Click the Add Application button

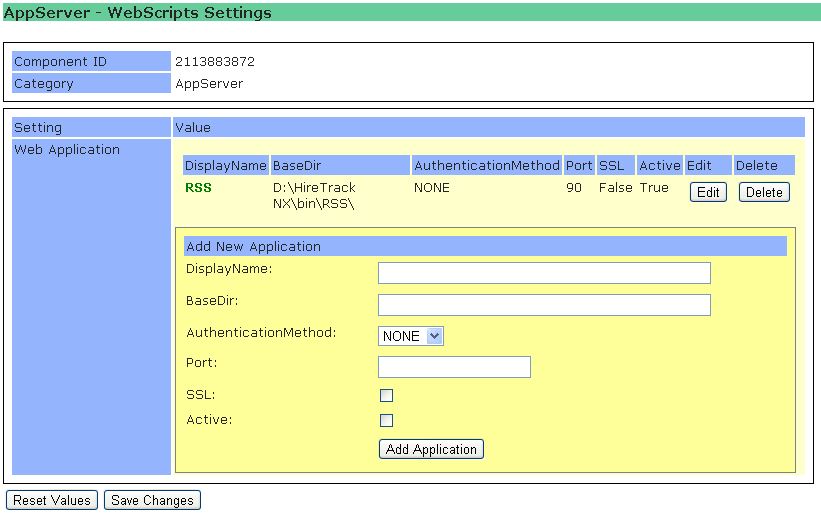431,449
